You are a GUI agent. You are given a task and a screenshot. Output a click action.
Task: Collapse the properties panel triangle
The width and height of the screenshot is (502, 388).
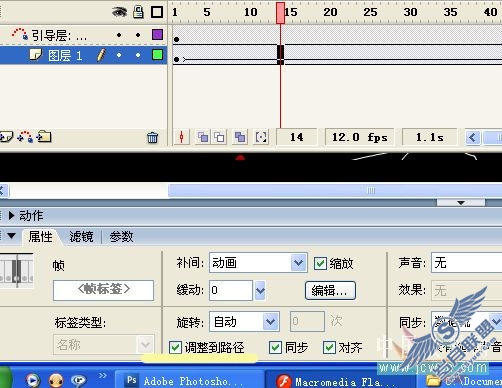coord(11,236)
